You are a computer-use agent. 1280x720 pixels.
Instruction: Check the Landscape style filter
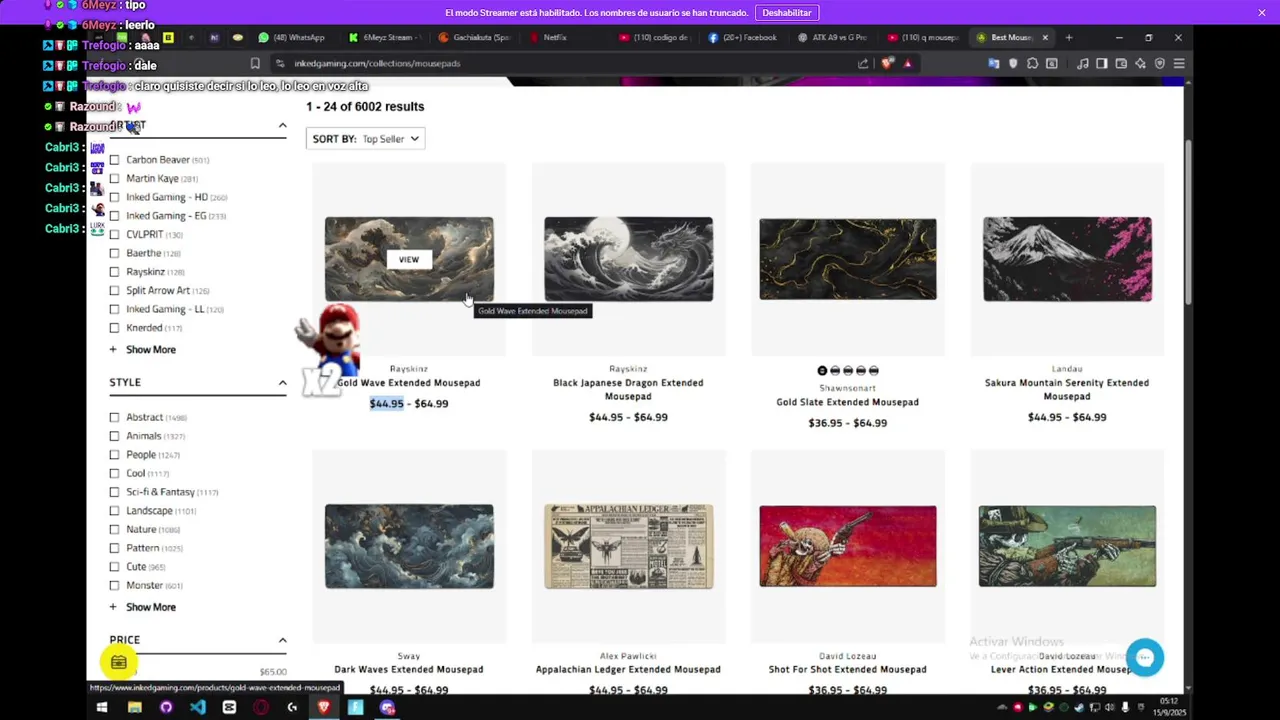114,511
